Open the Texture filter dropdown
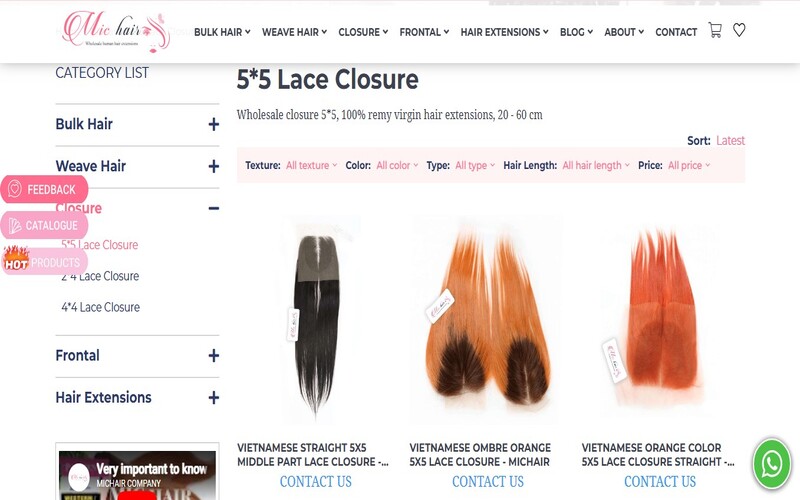Screen dimensions: 800x500 point(311,165)
